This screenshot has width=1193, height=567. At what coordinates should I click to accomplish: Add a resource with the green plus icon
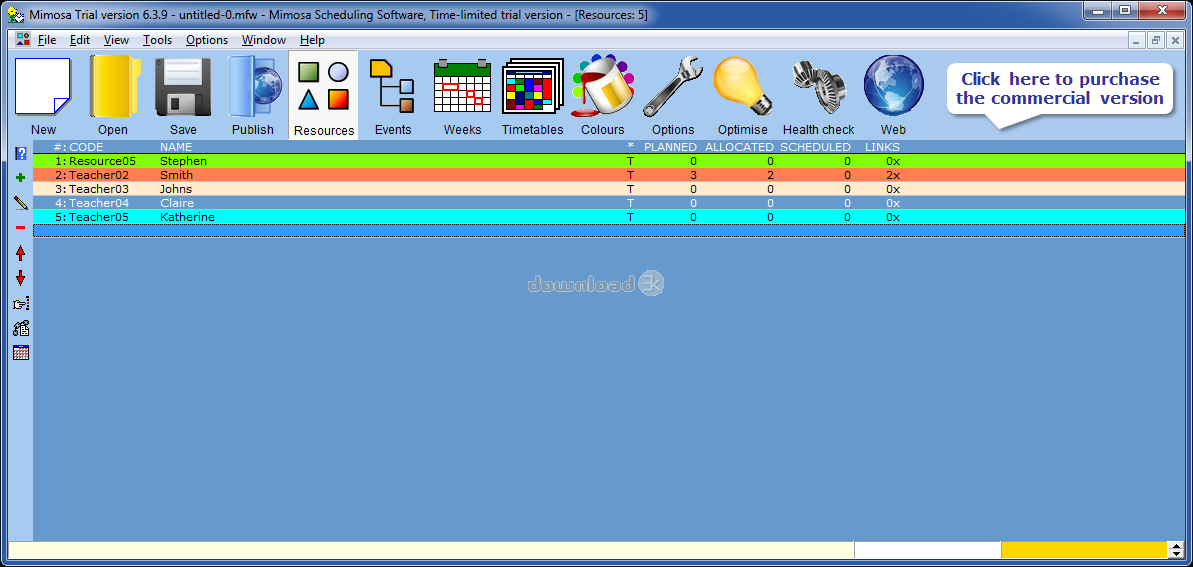click(x=21, y=178)
